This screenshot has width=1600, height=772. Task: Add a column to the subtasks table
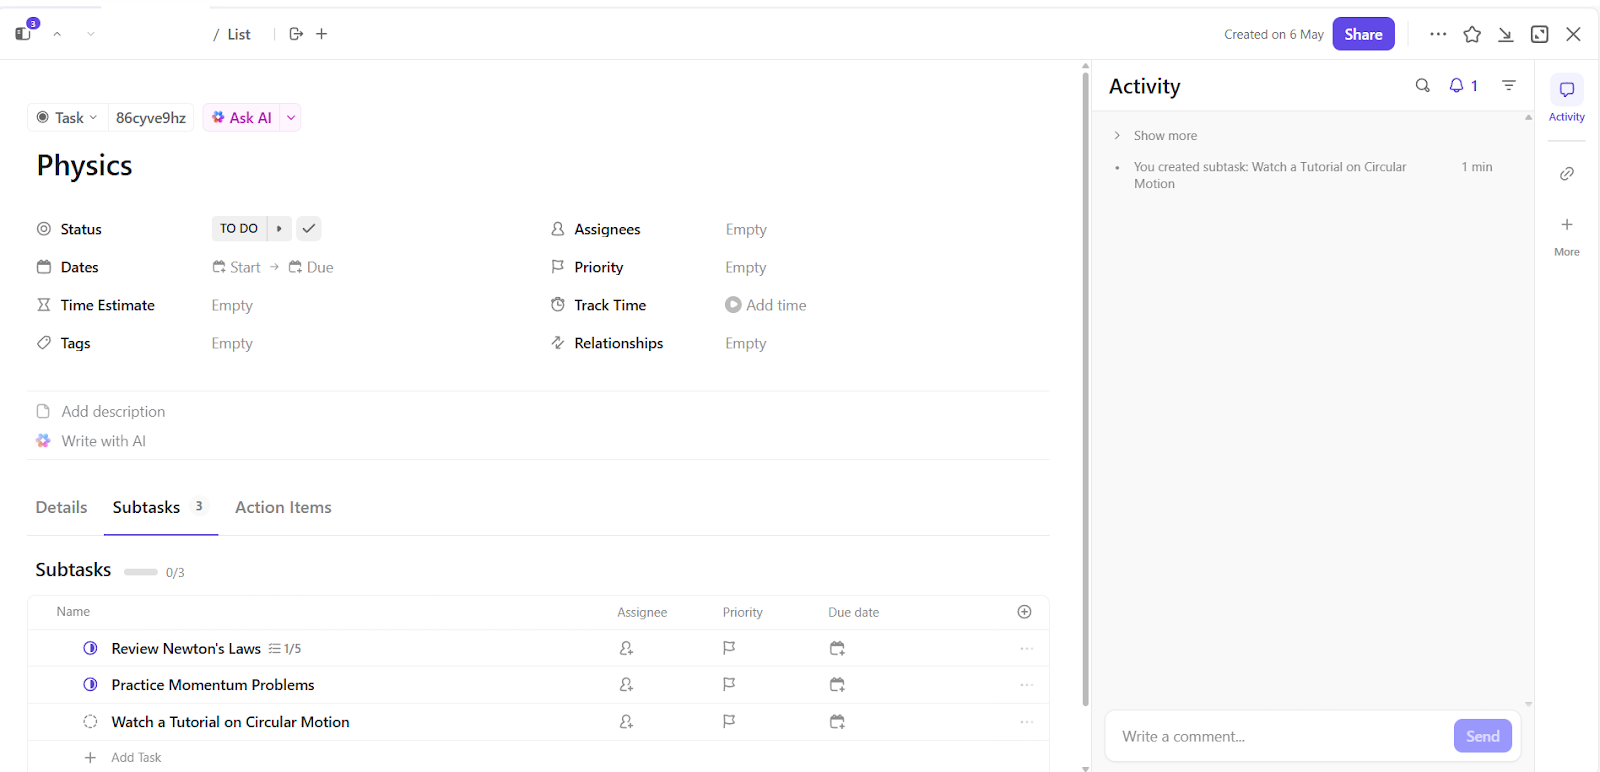coord(1024,612)
